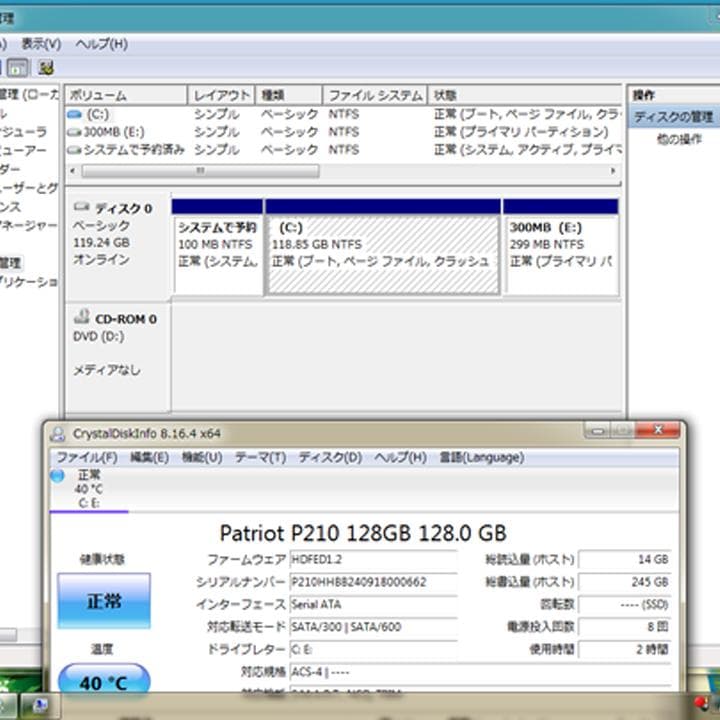Sort by ファイル システム column header
The height and width of the screenshot is (720, 720).
tap(375, 96)
